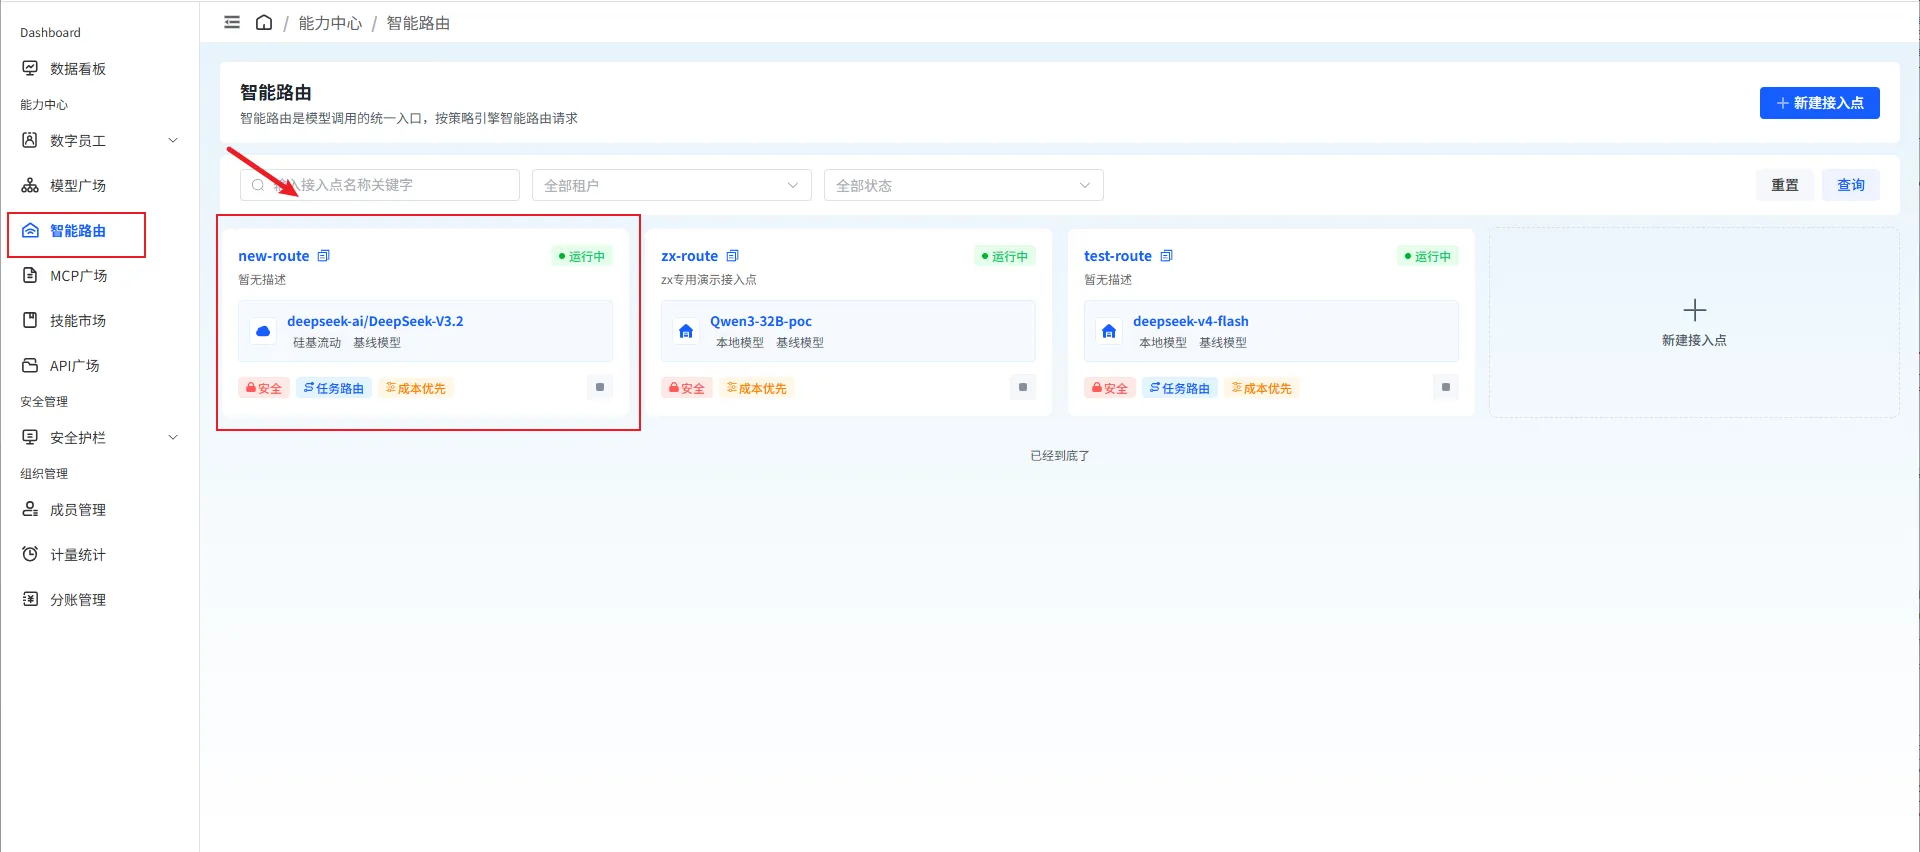
Task: Copy the new-route name icon
Action: [323, 256]
